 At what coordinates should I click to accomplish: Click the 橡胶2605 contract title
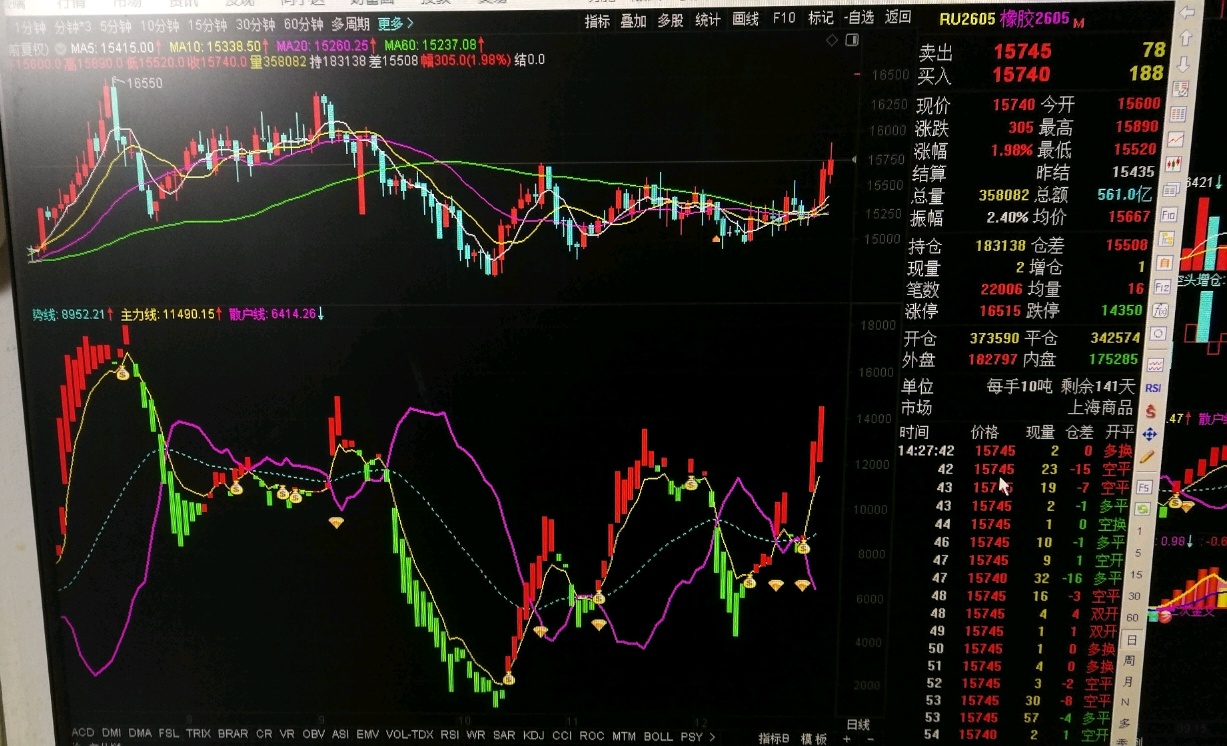[1035, 18]
